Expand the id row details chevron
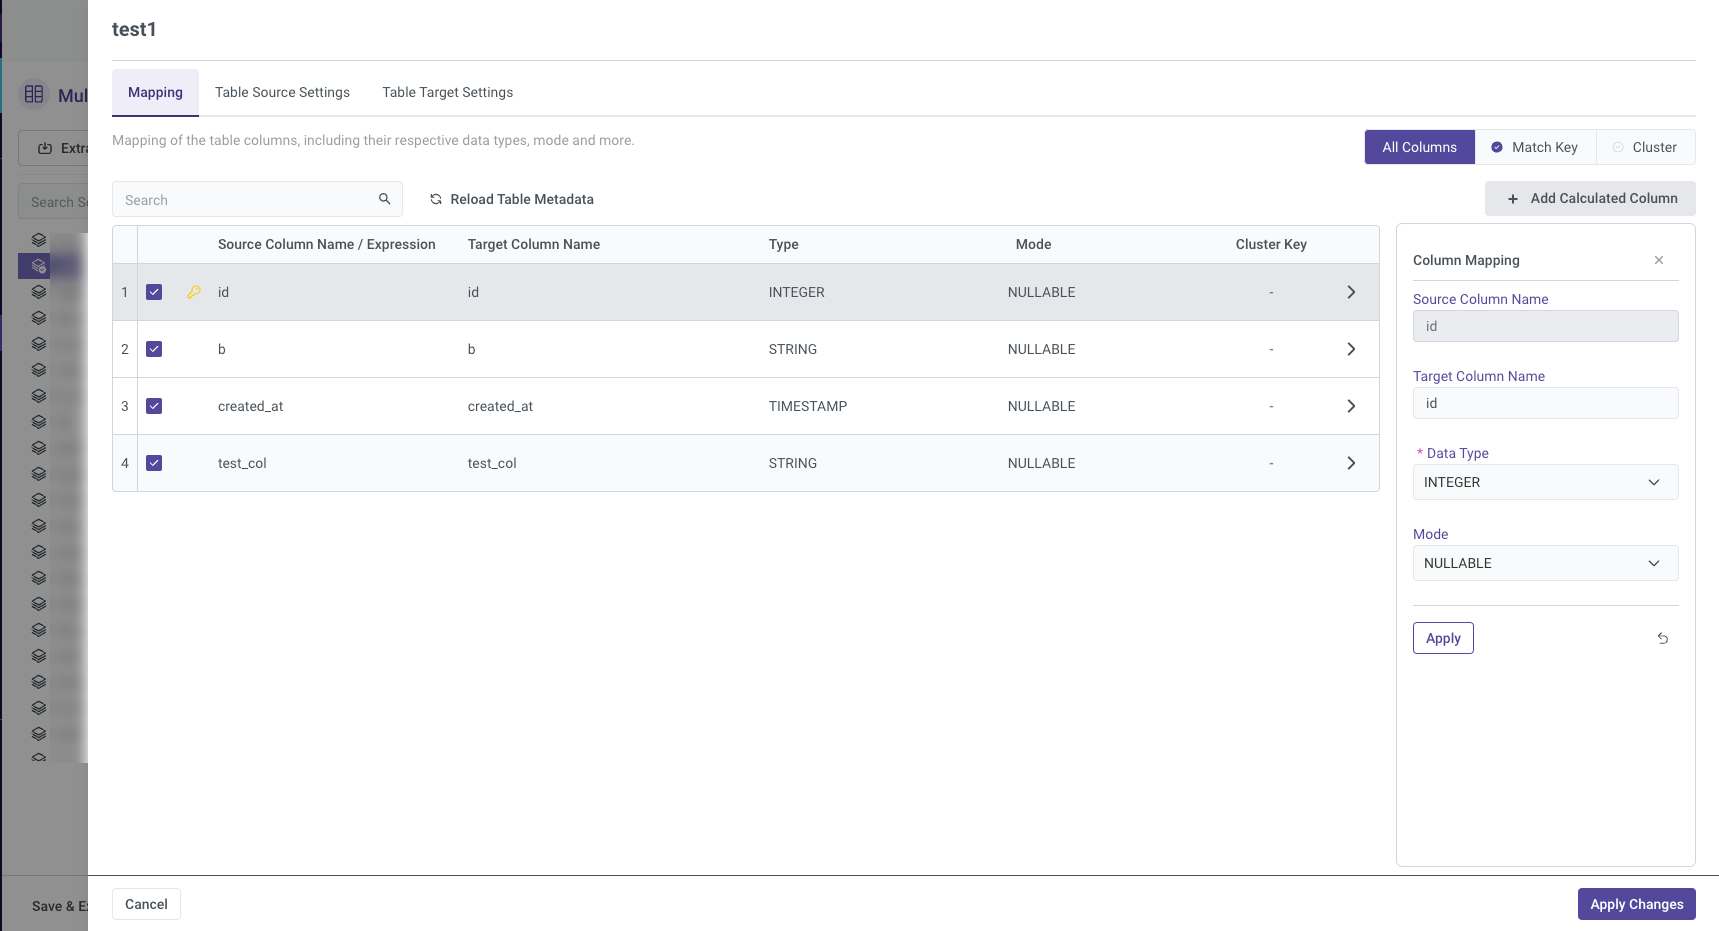1719x931 pixels. pos(1351,292)
